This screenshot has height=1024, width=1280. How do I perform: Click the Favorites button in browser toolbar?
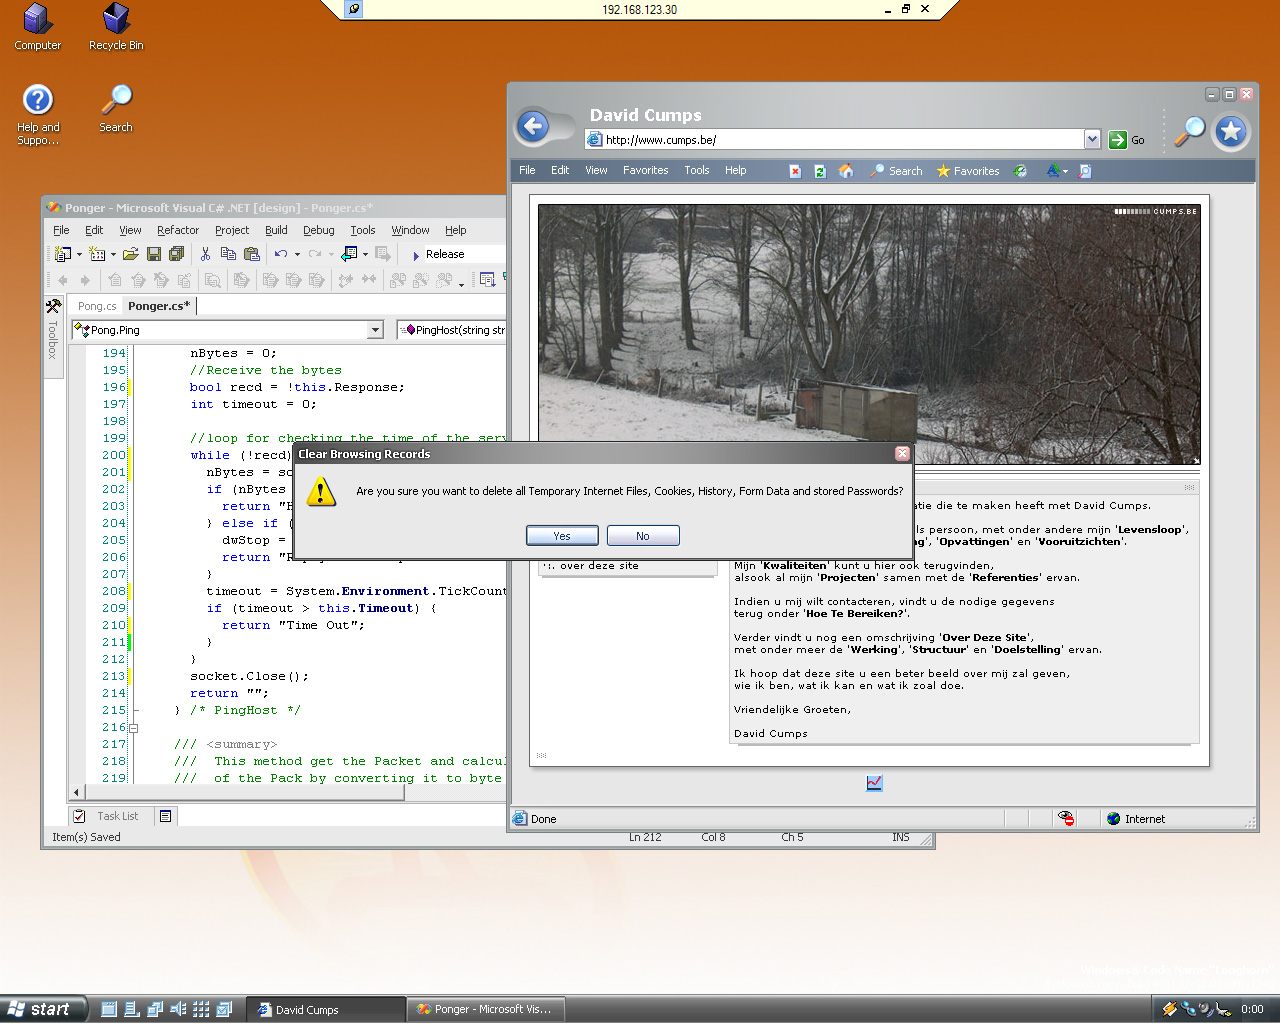click(x=968, y=171)
